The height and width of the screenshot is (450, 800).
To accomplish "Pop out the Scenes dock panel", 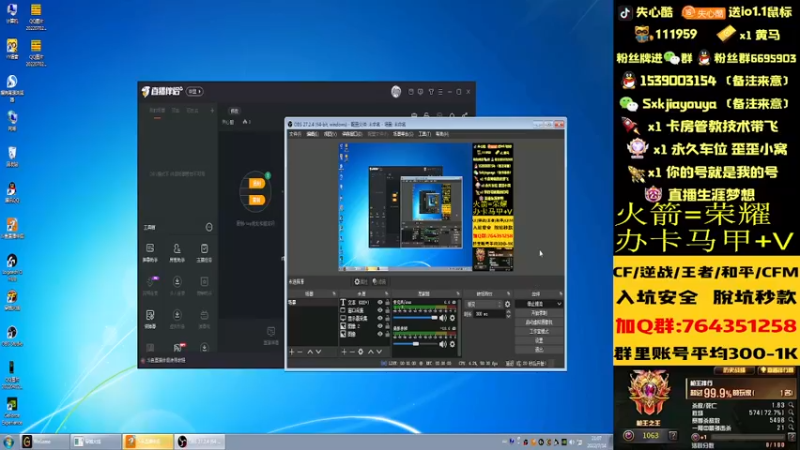I will pyautogui.click(x=334, y=293).
